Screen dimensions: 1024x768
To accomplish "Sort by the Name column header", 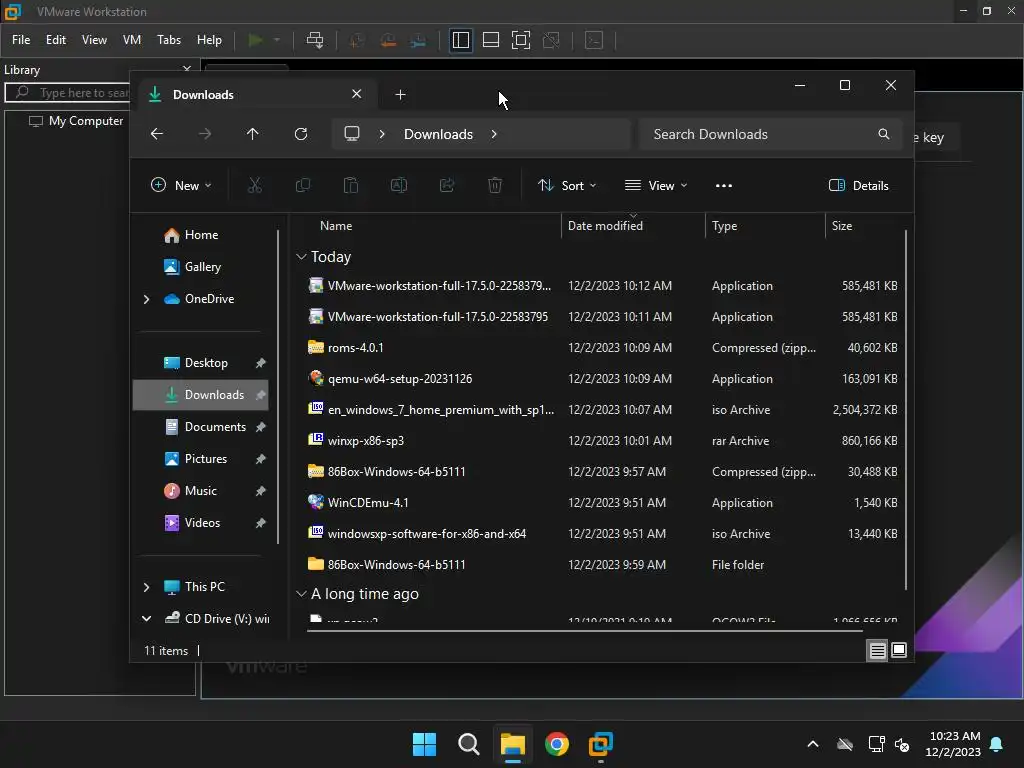I will point(336,226).
